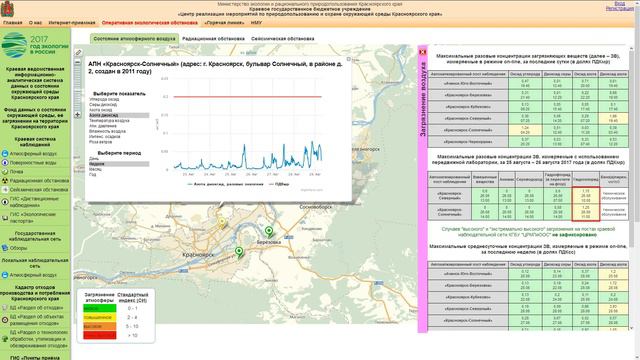The height and width of the screenshot is (360, 640).
Task: Switch to Сейсмическая обстановка tab
Action: pyautogui.click(x=283, y=39)
